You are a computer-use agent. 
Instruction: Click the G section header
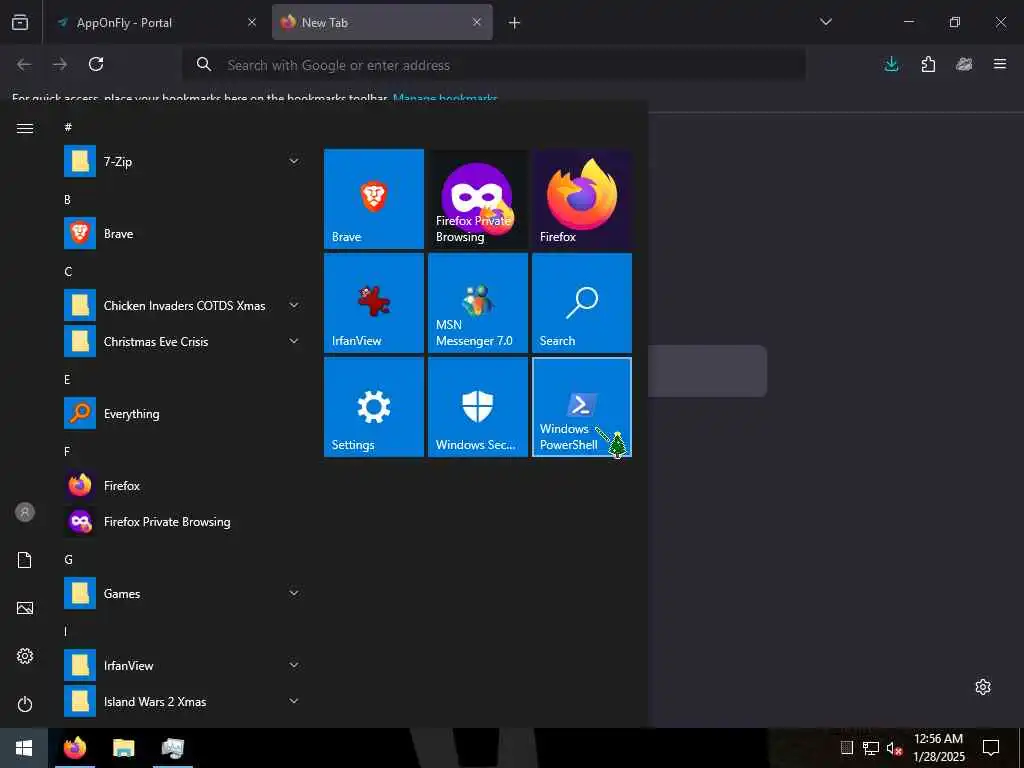click(68, 560)
